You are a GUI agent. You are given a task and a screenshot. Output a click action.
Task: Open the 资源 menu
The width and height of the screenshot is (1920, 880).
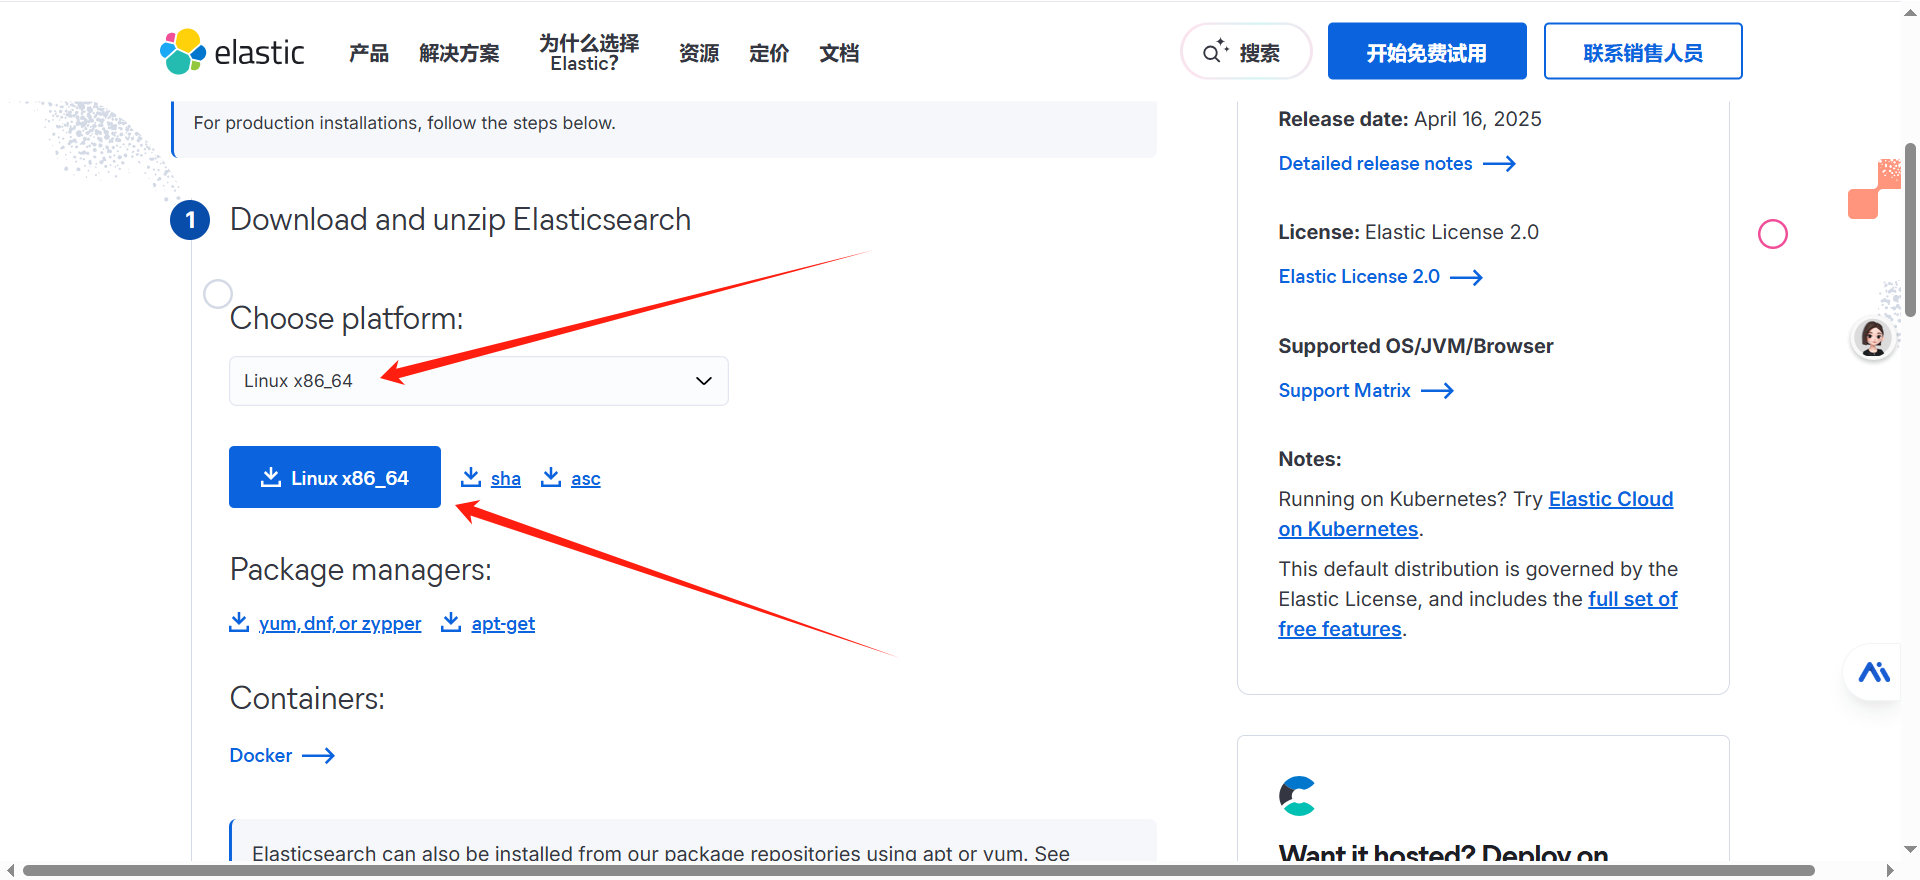699,53
